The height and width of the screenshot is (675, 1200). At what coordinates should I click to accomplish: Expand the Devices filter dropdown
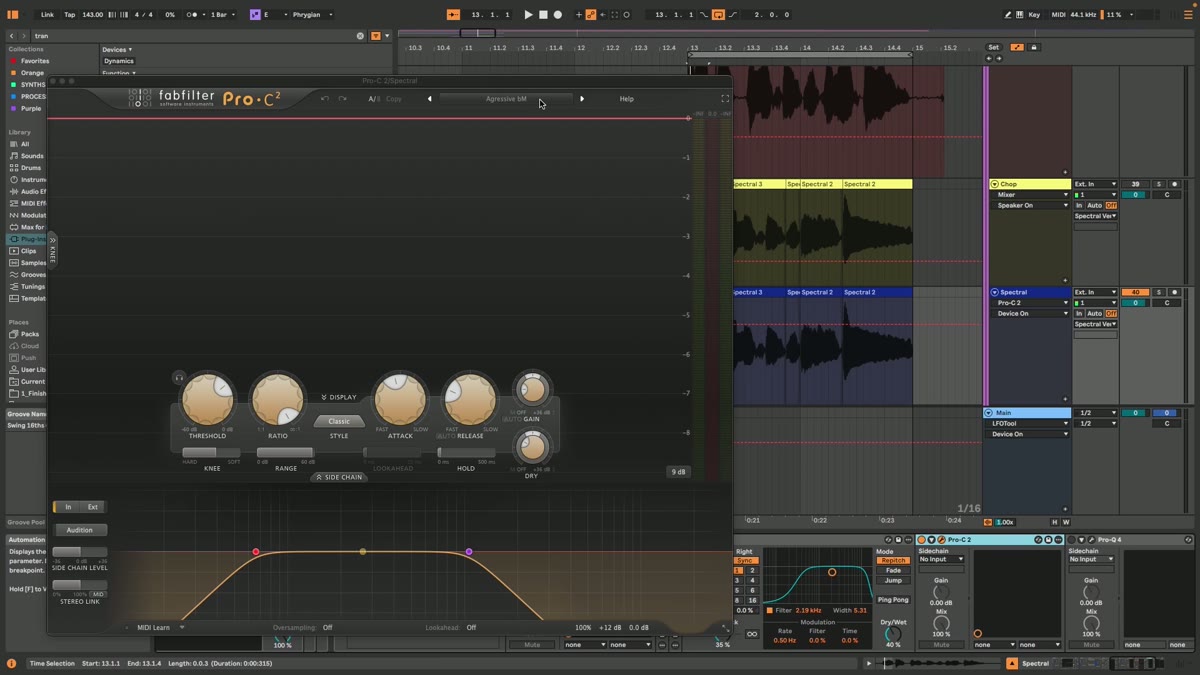click(x=117, y=49)
